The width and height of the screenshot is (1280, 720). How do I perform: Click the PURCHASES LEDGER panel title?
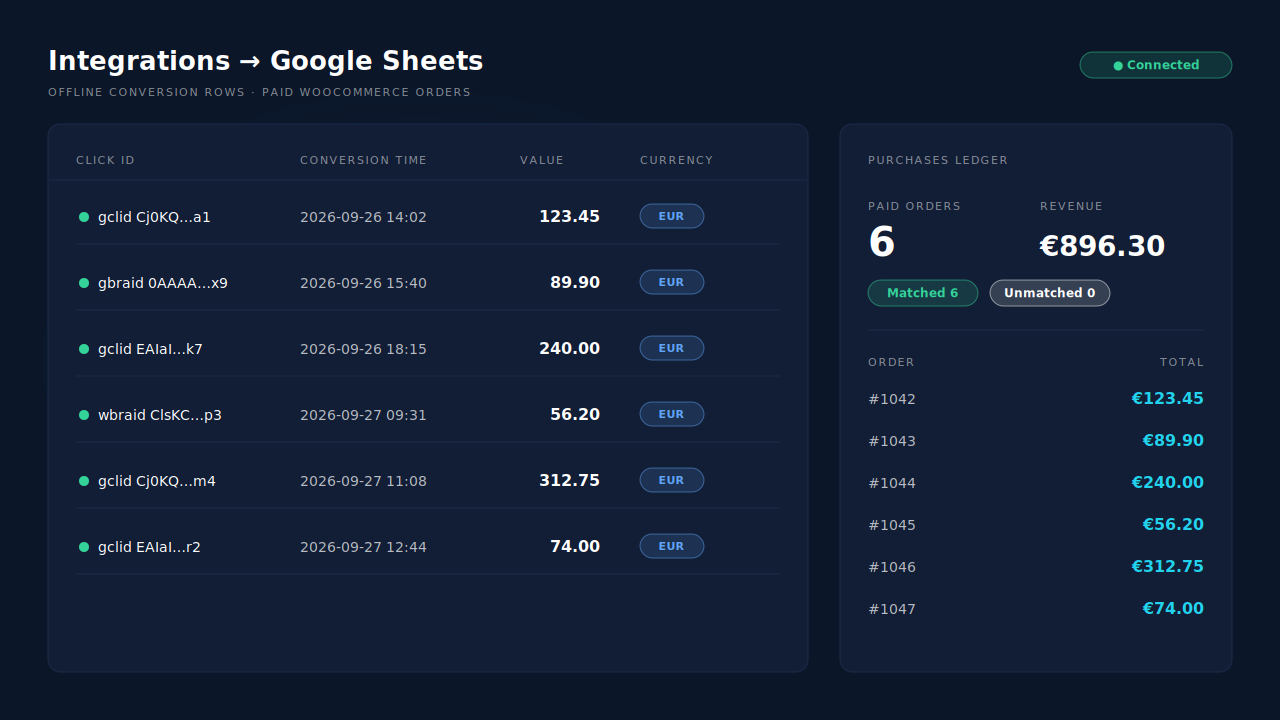[x=938, y=160]
